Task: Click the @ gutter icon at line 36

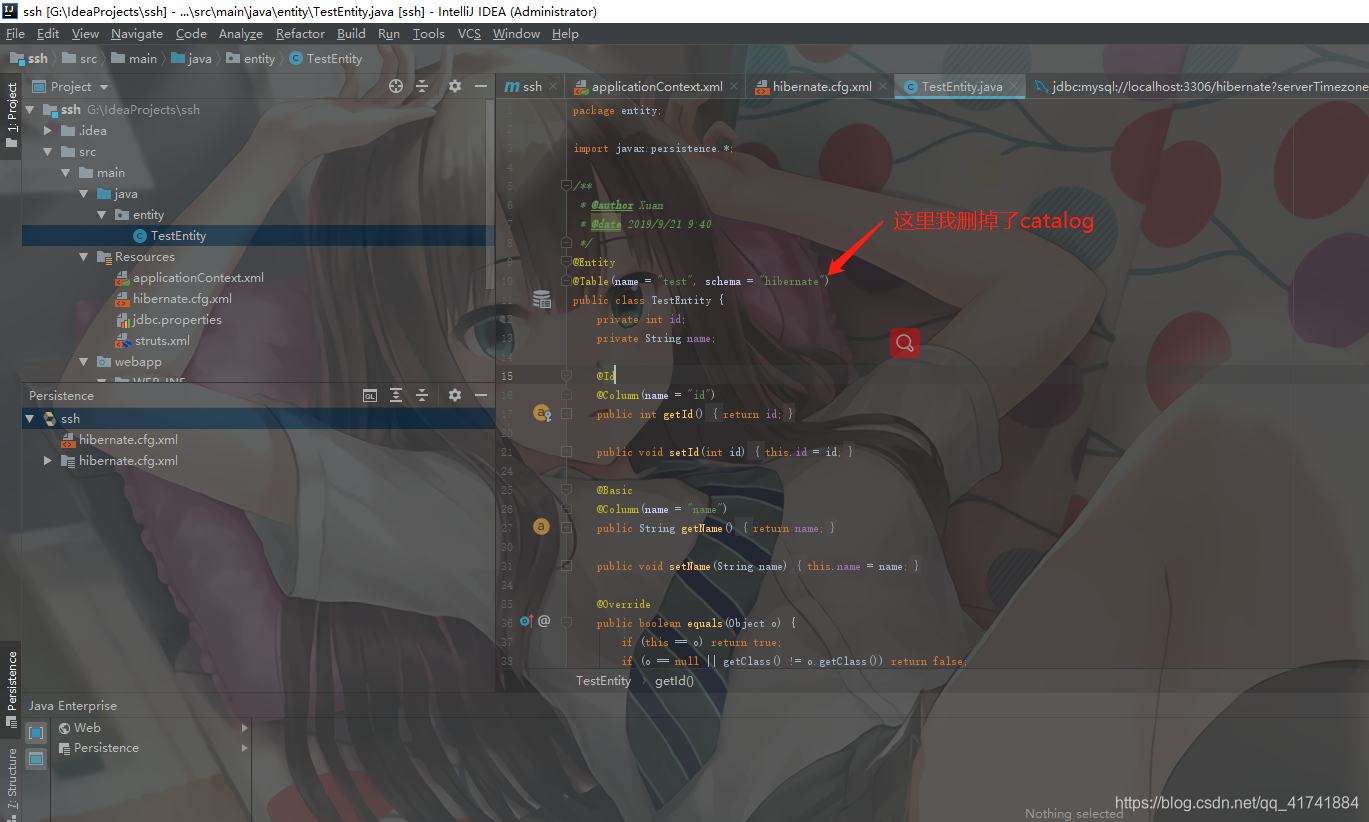Action: coord(544,621)
